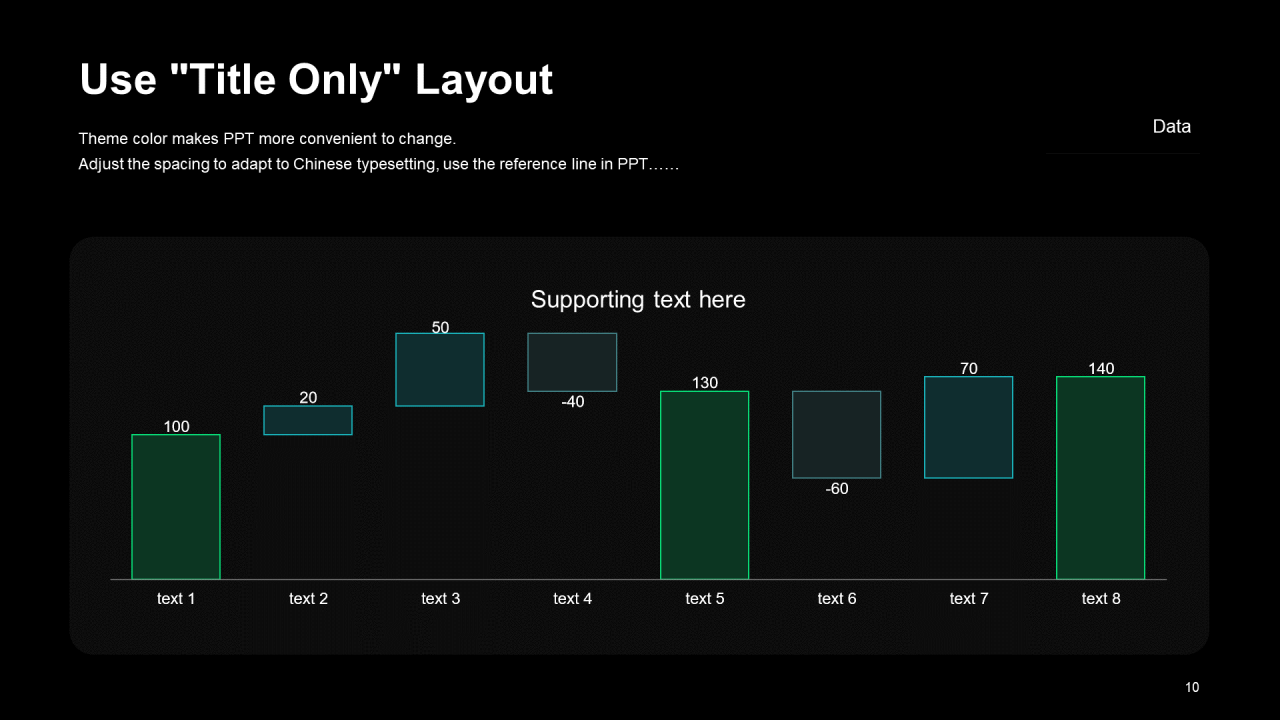Select the green bar above text 1
Screen dimensions: 1280x720
[x=176, y=507]
